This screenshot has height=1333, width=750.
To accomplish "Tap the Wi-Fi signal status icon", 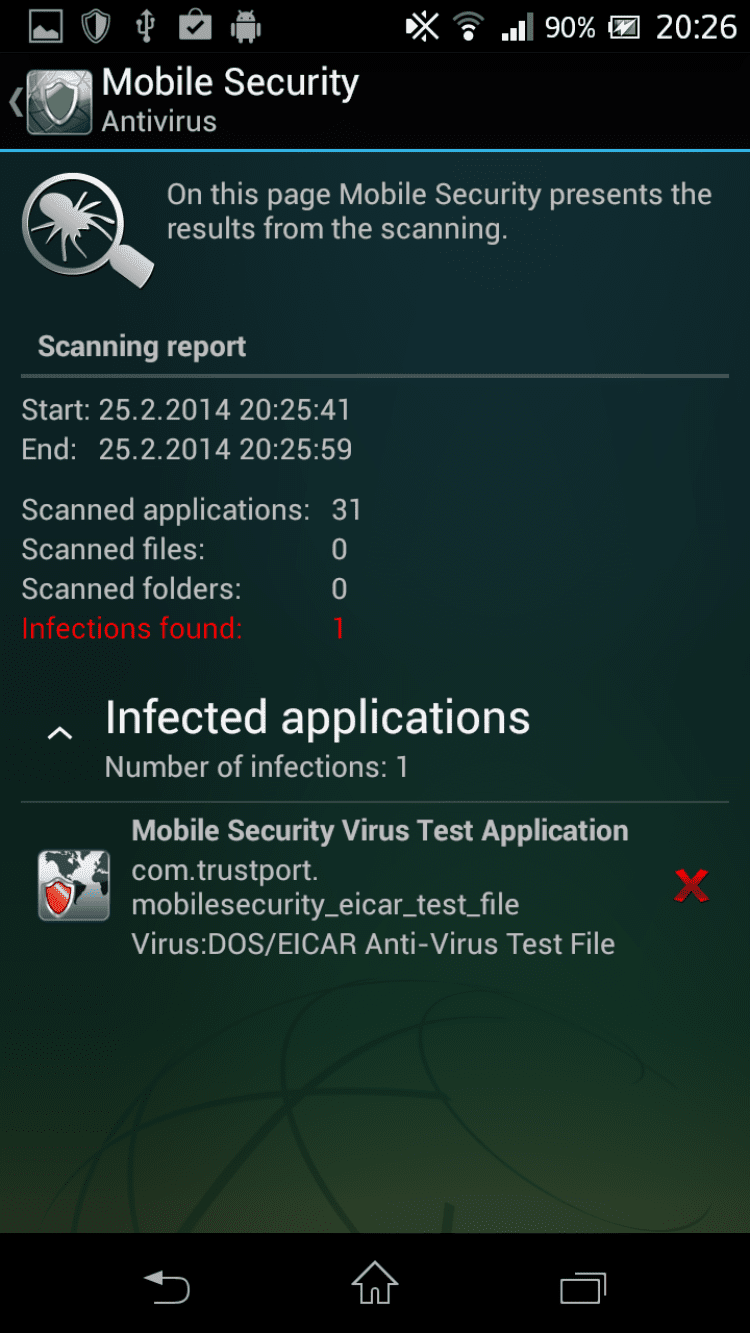I will [468, 27].
